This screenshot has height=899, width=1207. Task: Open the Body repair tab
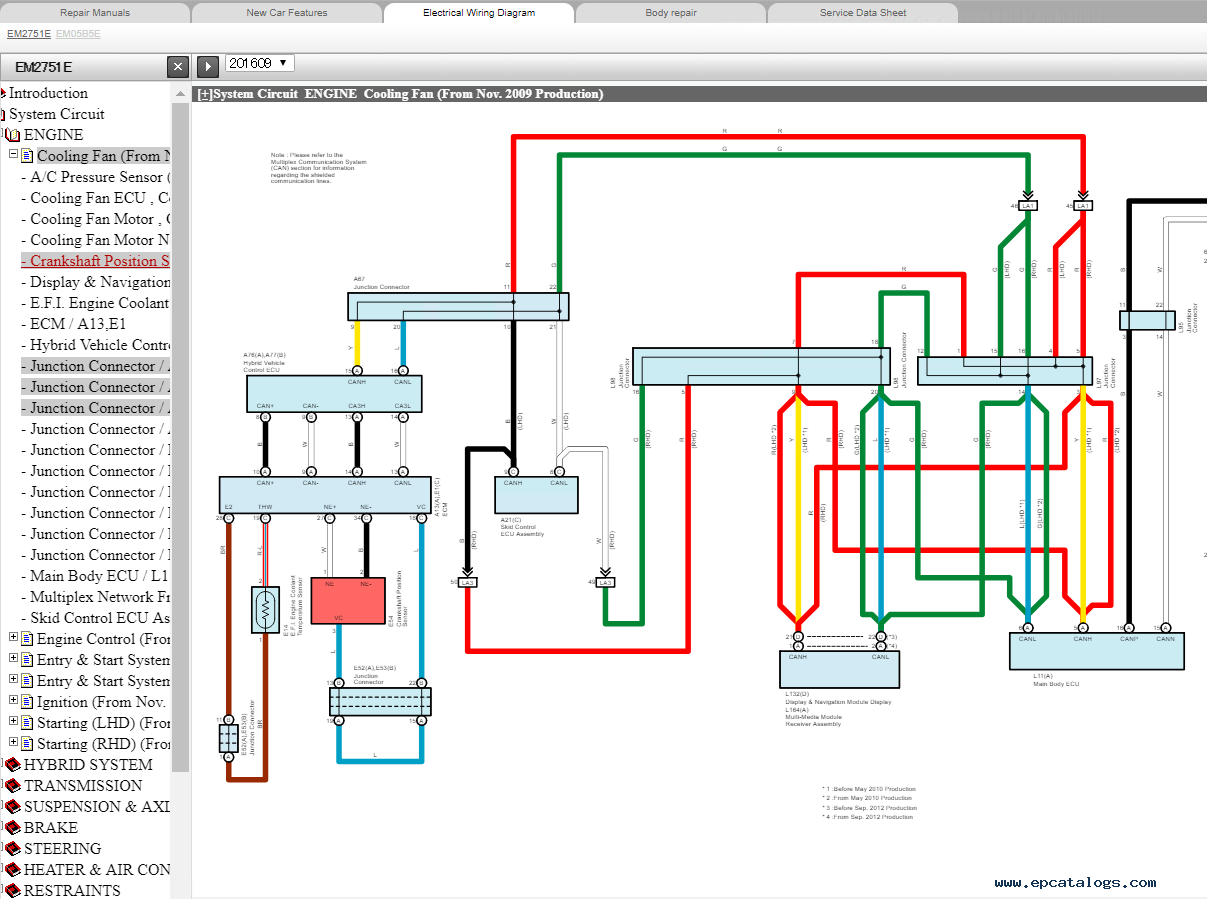(x=671, y=13)
